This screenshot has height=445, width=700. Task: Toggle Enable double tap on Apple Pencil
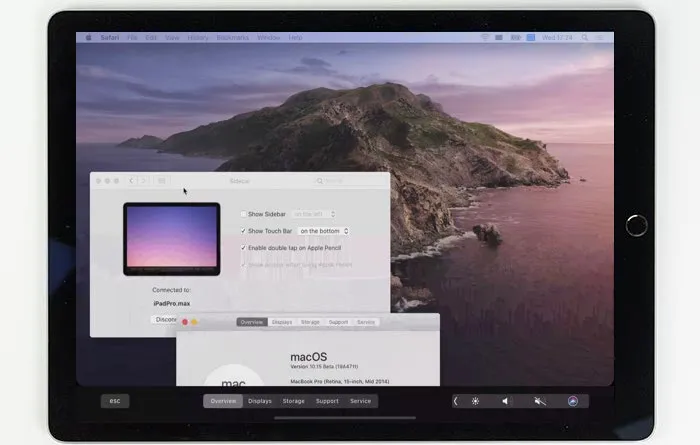[243, 248]
